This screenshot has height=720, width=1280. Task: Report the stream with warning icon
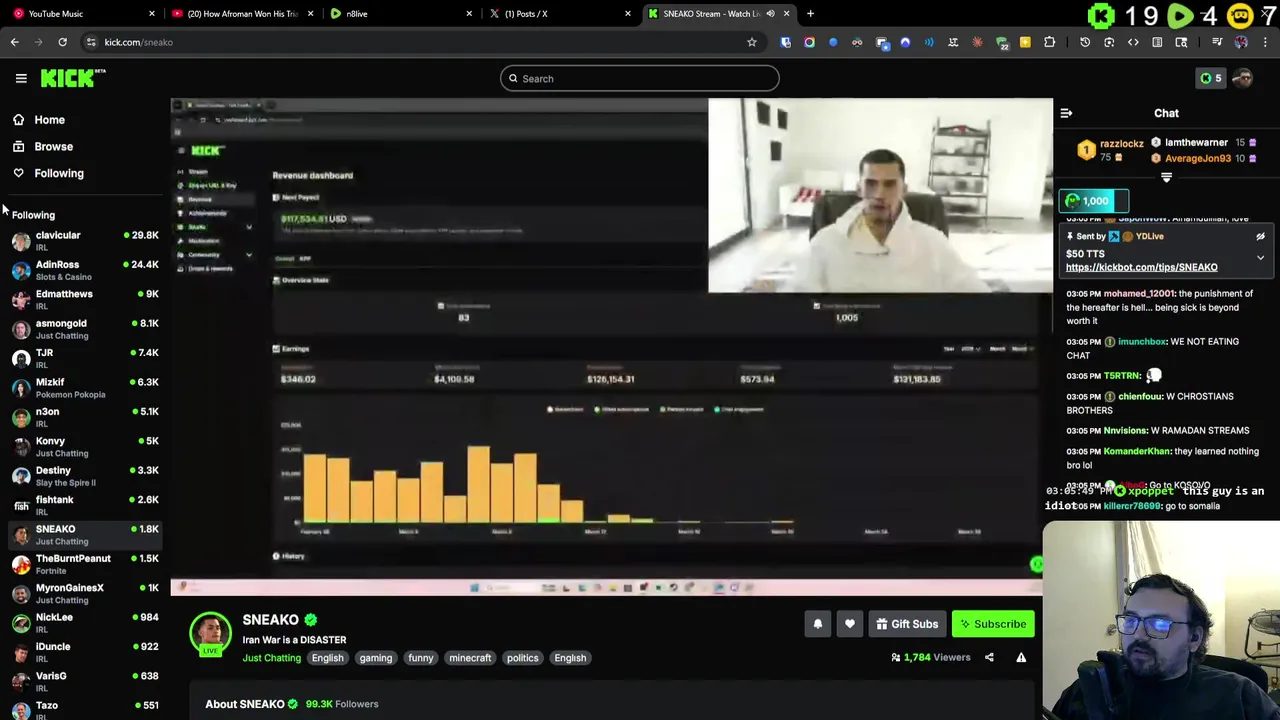coord(1021,657)
